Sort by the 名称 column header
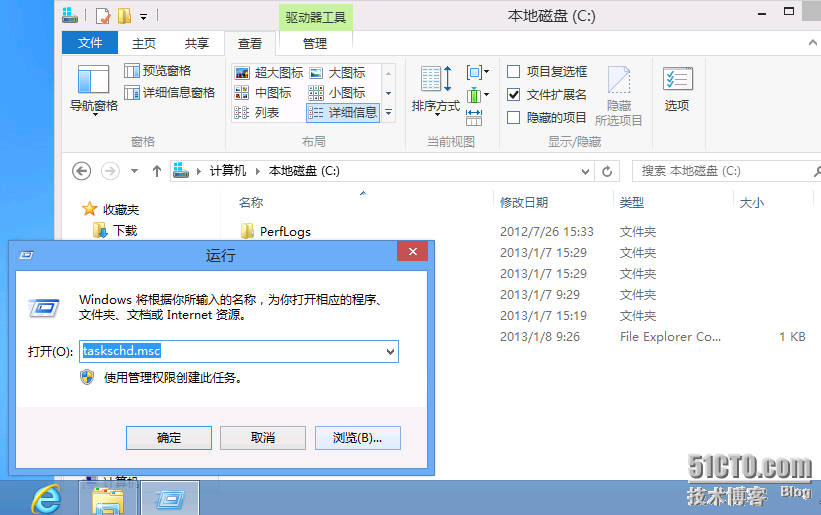The height and width of the screenshot is (515, 821). (x=251, y=203)
